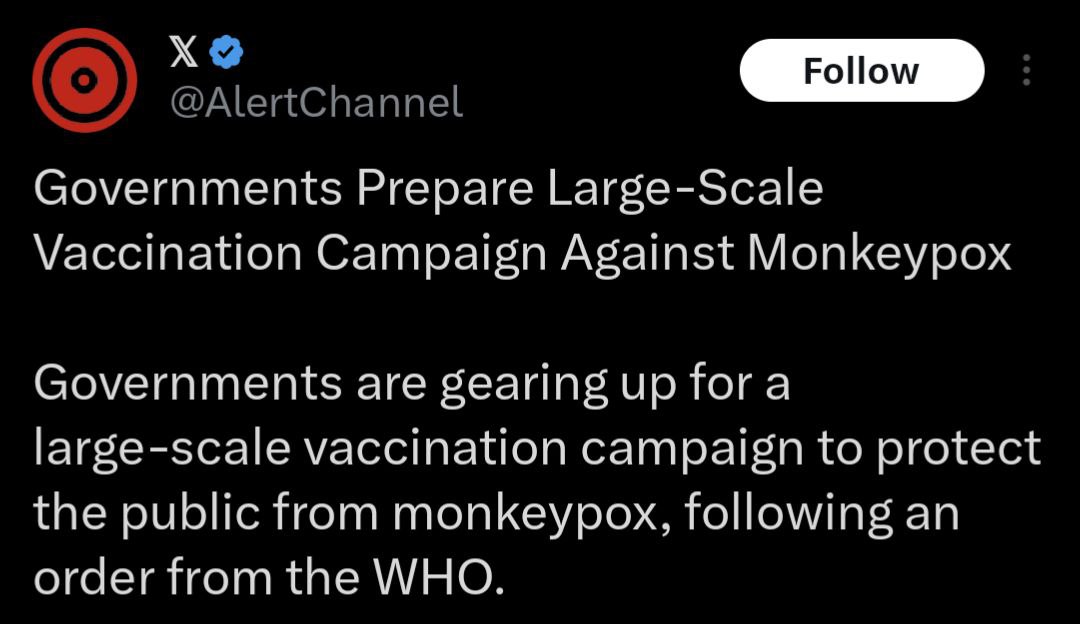Viewport: 1080px width, 624px height.
Task: Open the @AlertChannel handle link
Action: coord(316,103)
